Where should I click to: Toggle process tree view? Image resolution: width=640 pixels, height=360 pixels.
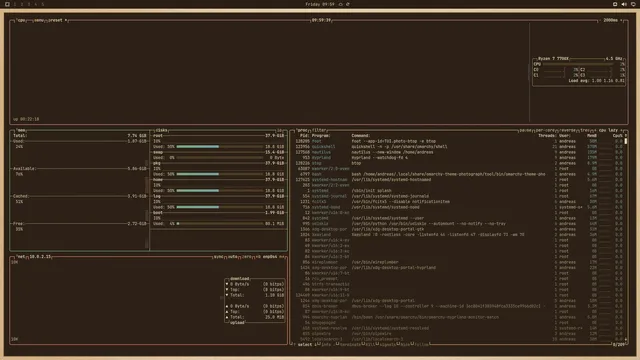coord(584,130)
